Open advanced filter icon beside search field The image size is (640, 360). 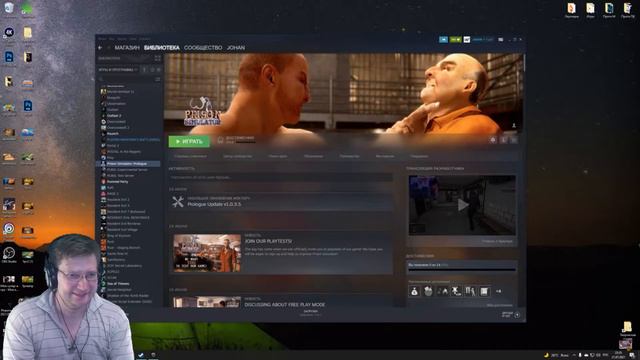[158, 79]
